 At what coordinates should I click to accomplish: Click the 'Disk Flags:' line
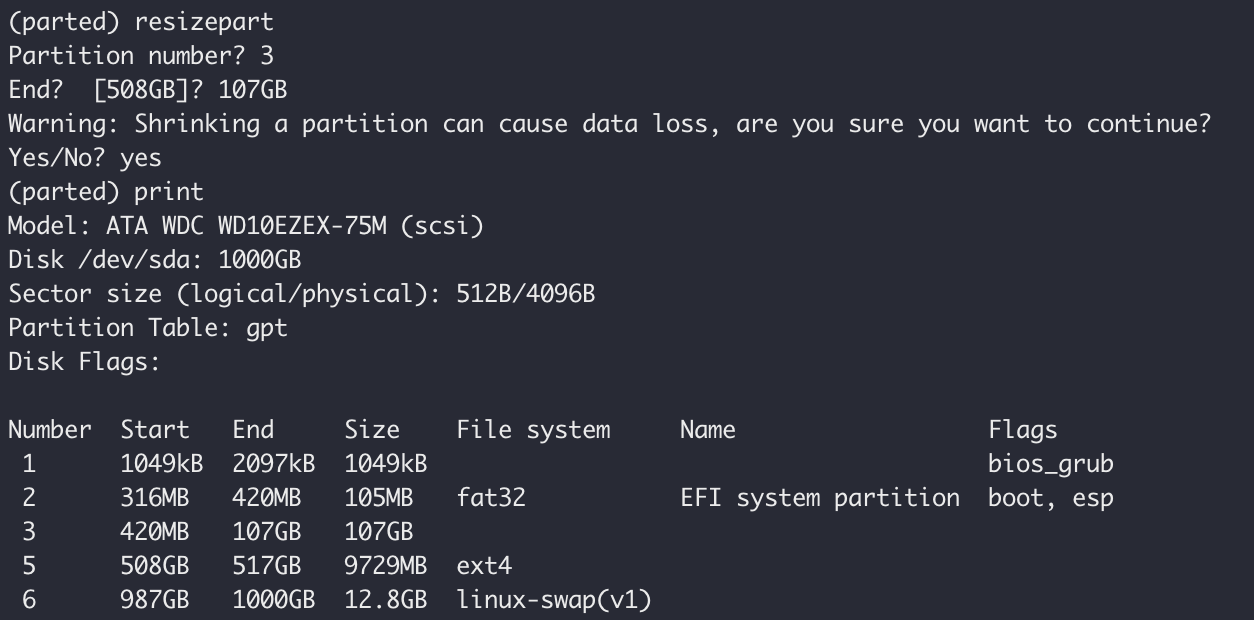click(84, 362)
